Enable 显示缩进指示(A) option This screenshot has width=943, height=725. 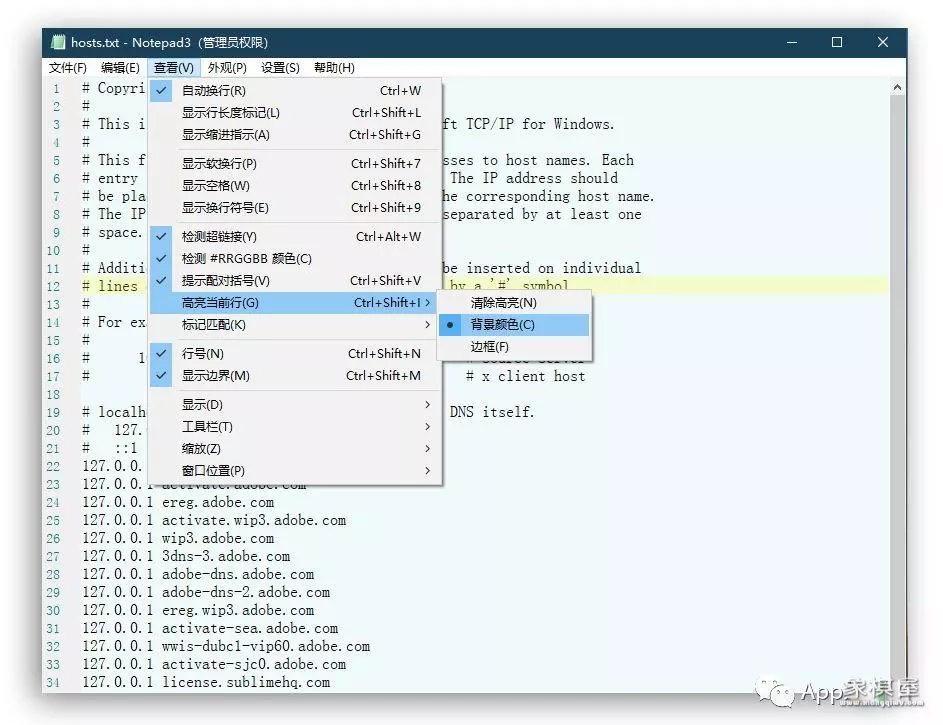coord(295,135)
